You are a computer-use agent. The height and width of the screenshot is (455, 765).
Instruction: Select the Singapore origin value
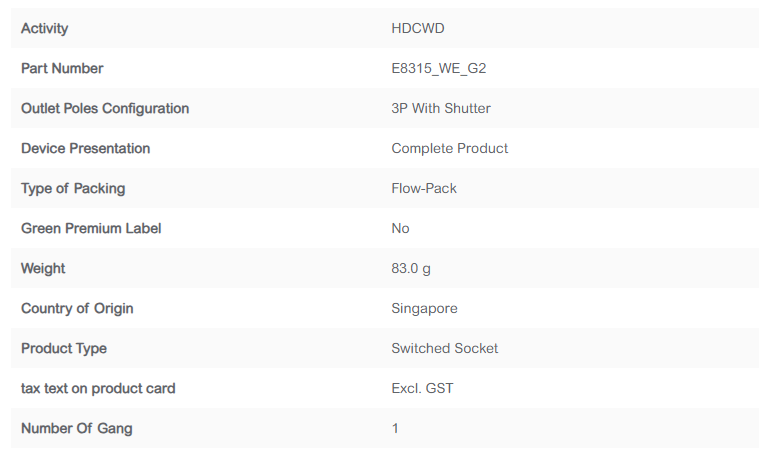tap(425, 308)
